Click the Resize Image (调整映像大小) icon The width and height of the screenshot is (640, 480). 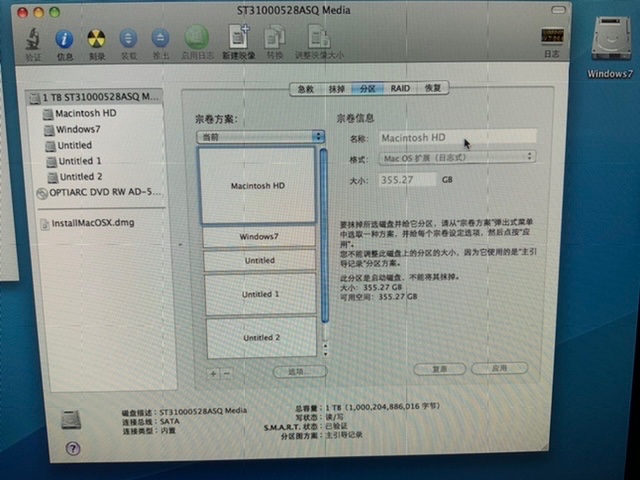[319, 38]
